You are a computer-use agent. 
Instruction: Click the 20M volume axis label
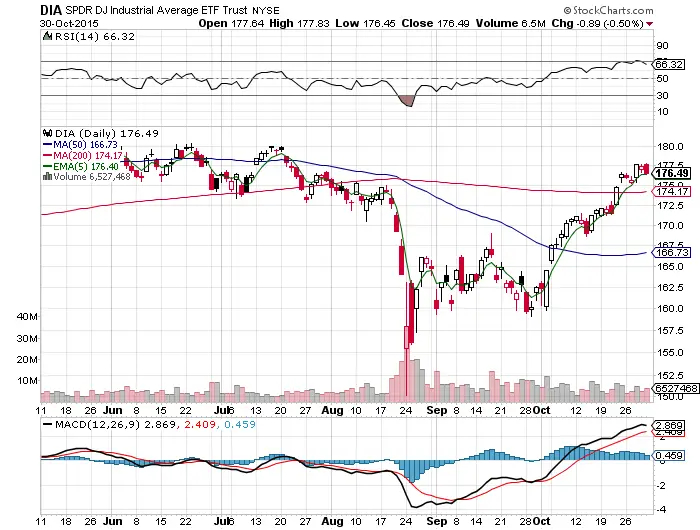pos(27,359)
